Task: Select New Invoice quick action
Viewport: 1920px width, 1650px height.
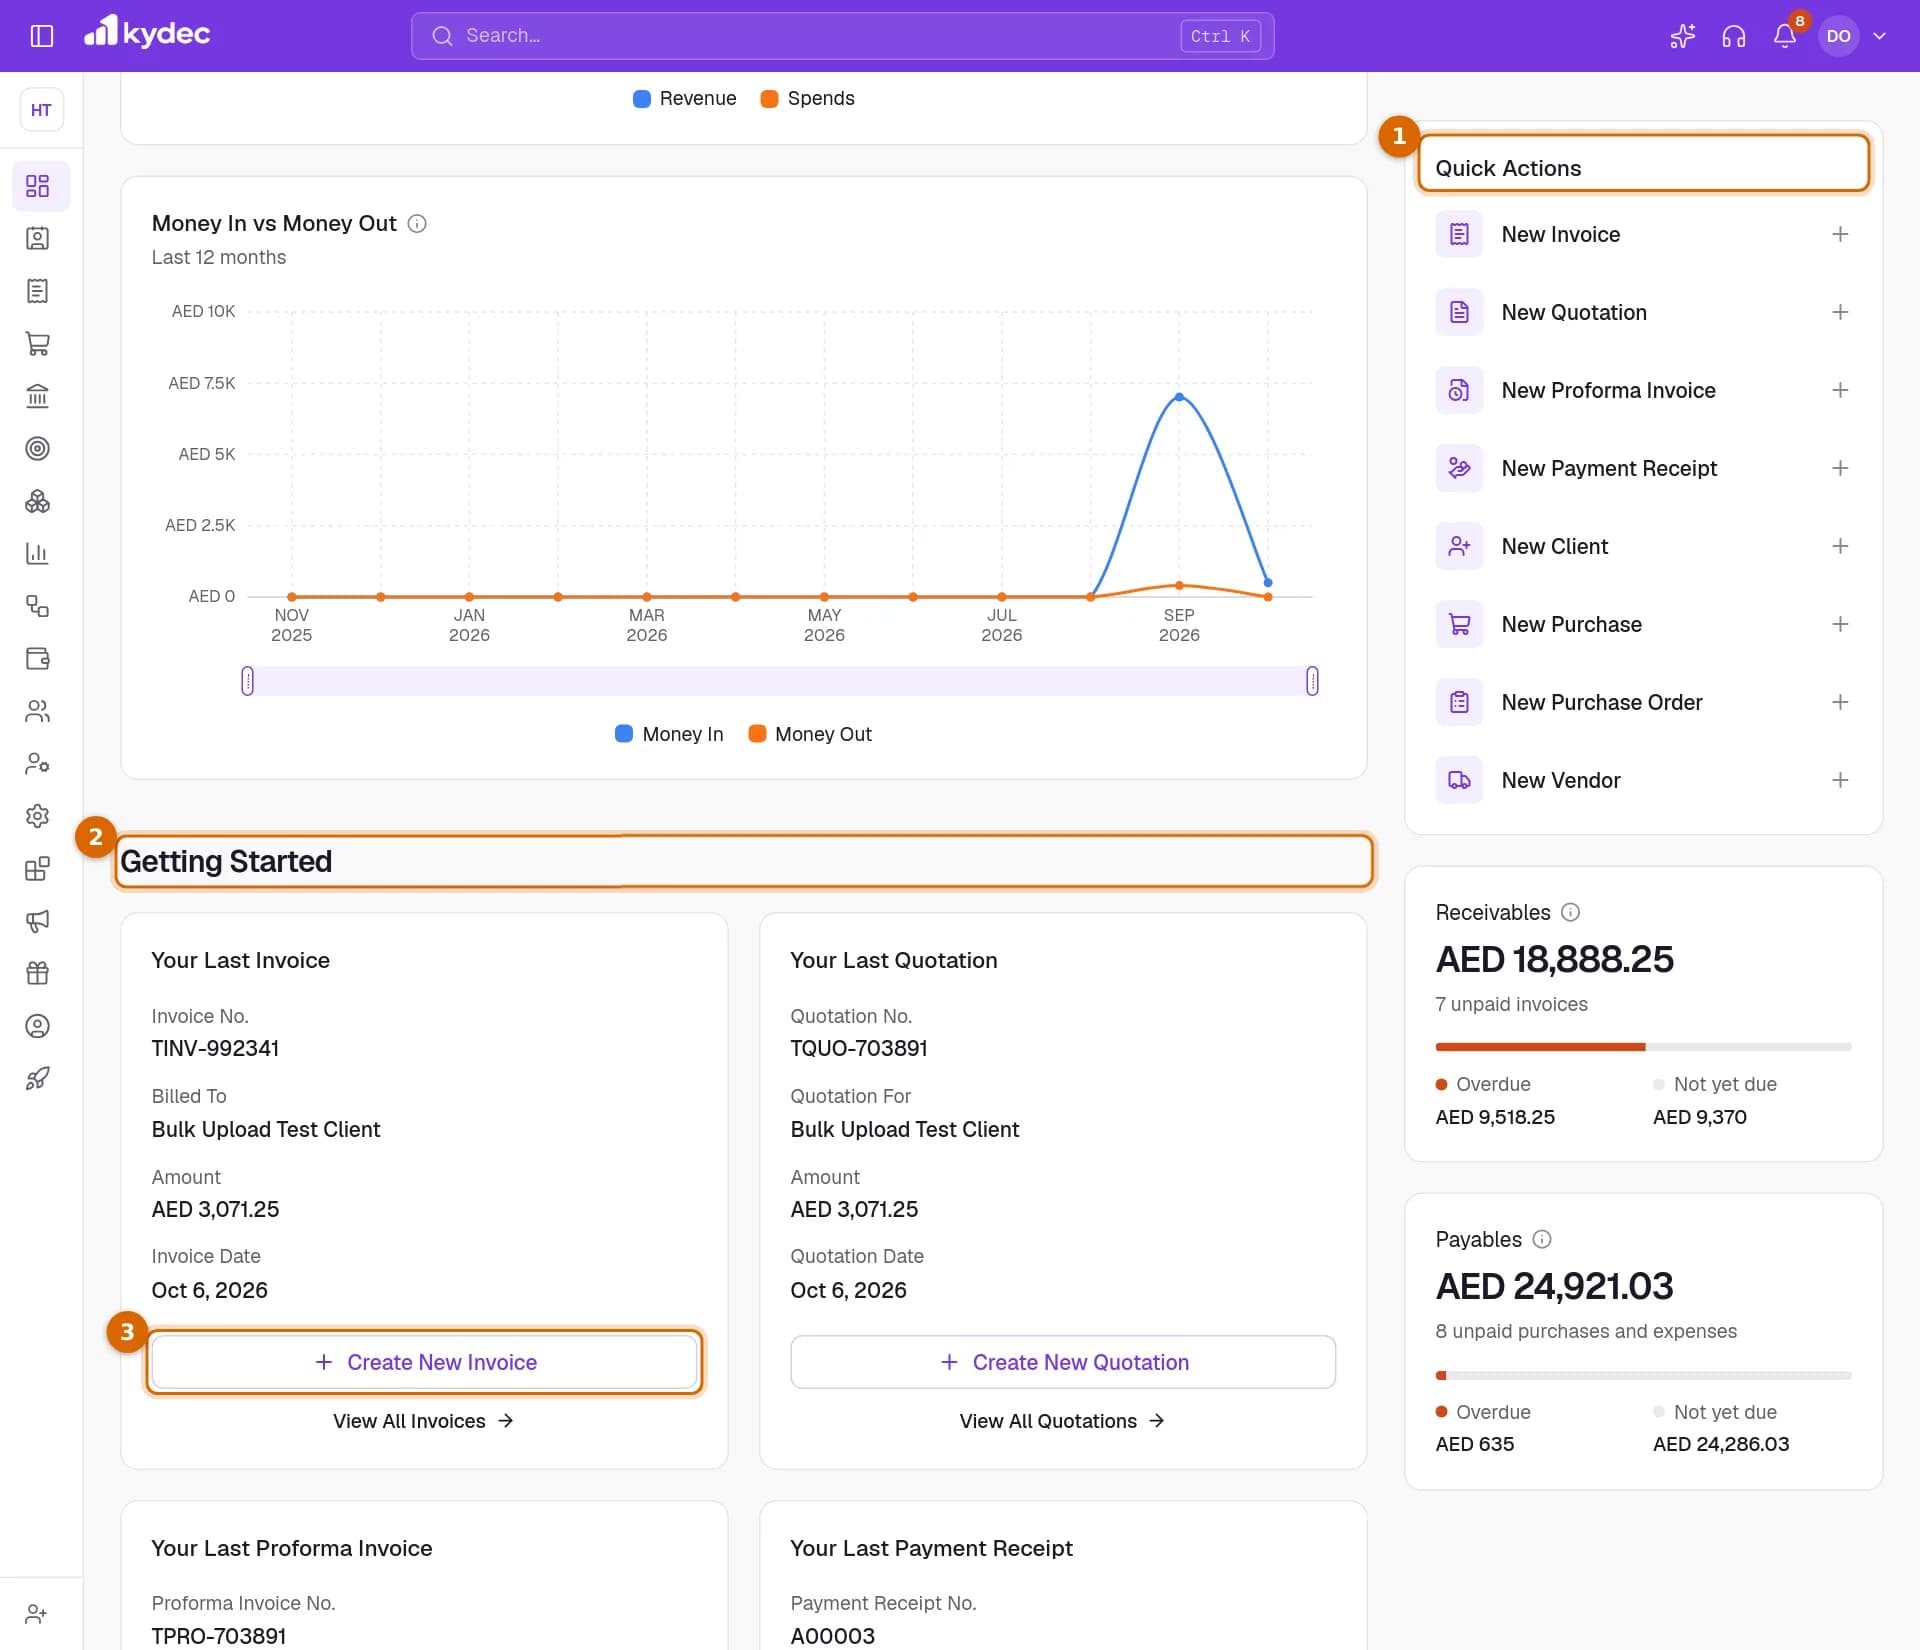Action: [1643, 234]
